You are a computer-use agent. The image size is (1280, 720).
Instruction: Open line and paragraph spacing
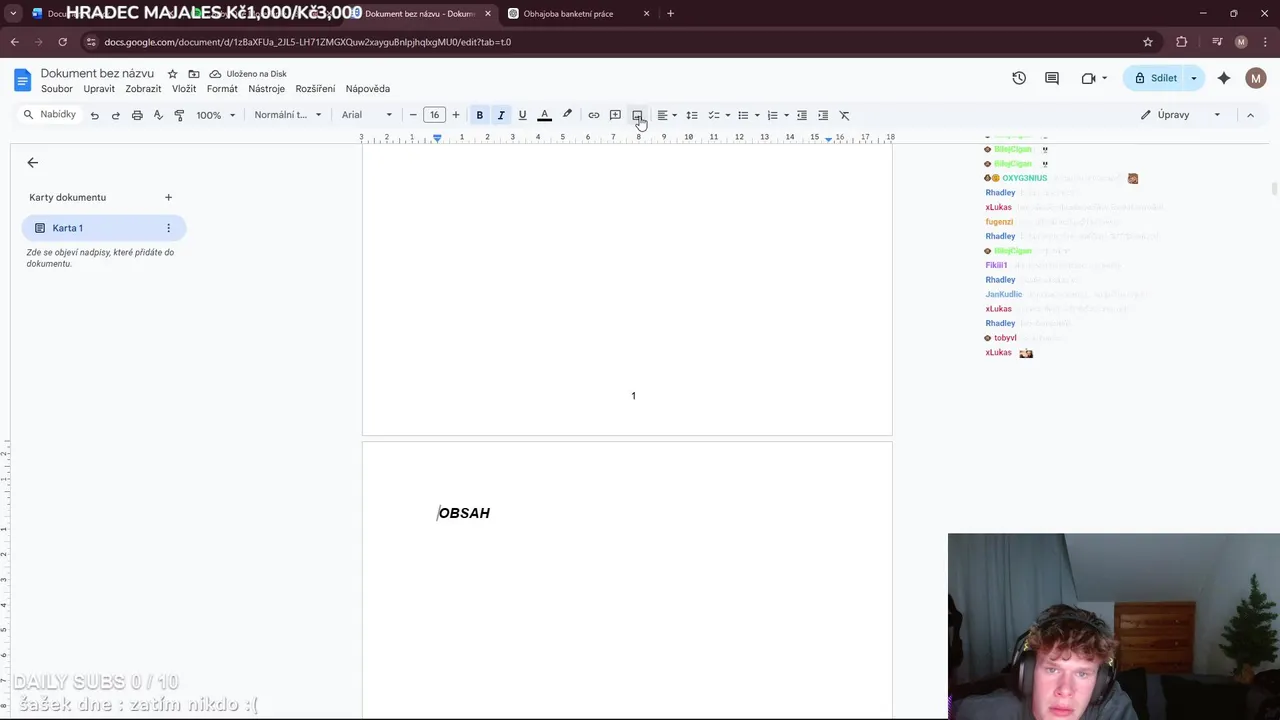(x=691, y=115)
